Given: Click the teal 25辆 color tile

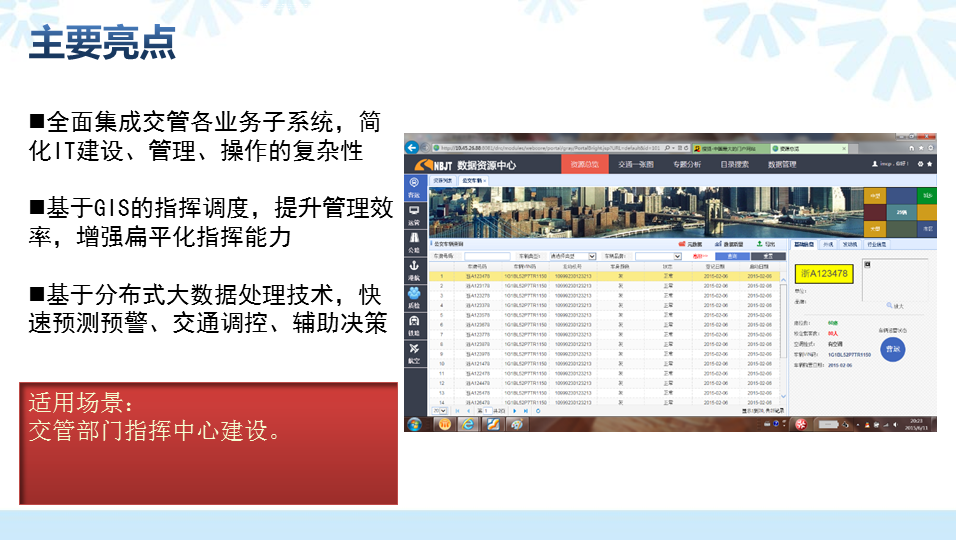Looking at the screenshot, I should 901,212.
